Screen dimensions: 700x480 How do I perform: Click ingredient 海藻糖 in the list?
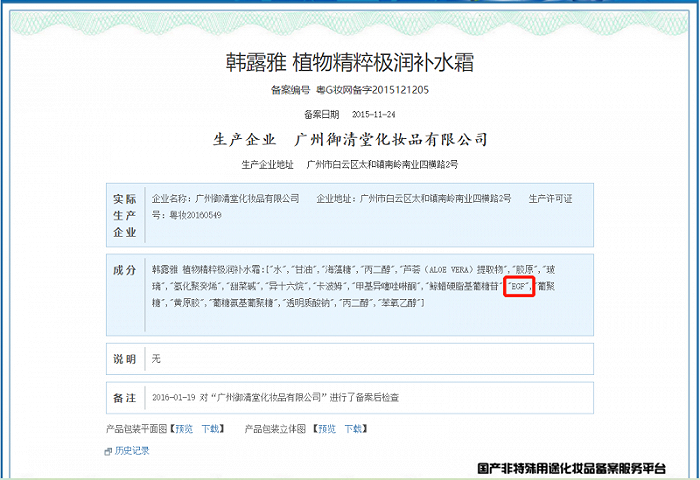(x=338, y=269)
